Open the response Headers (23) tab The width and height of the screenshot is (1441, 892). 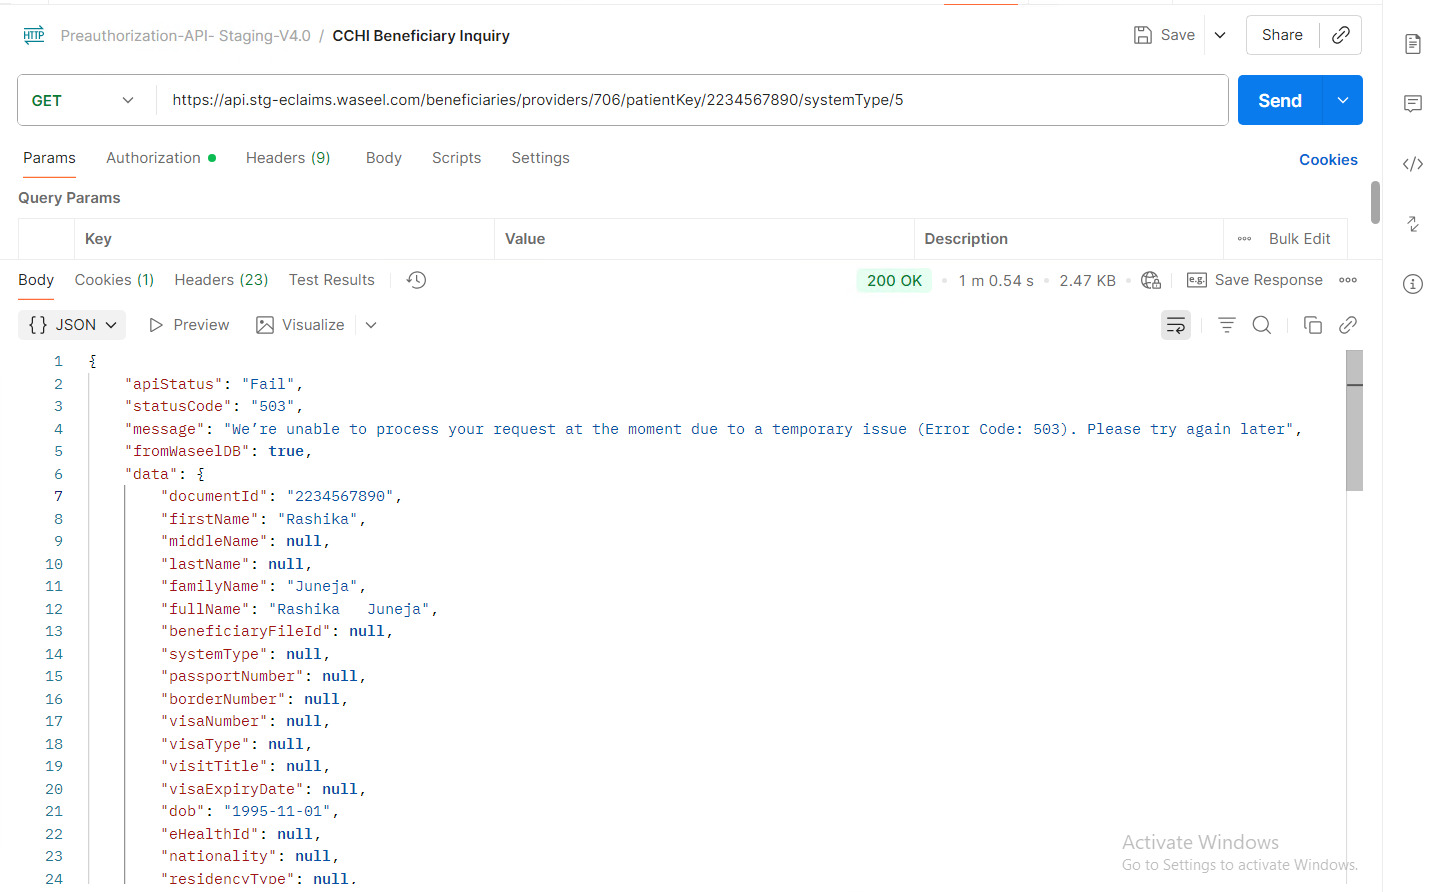[221, 280]
